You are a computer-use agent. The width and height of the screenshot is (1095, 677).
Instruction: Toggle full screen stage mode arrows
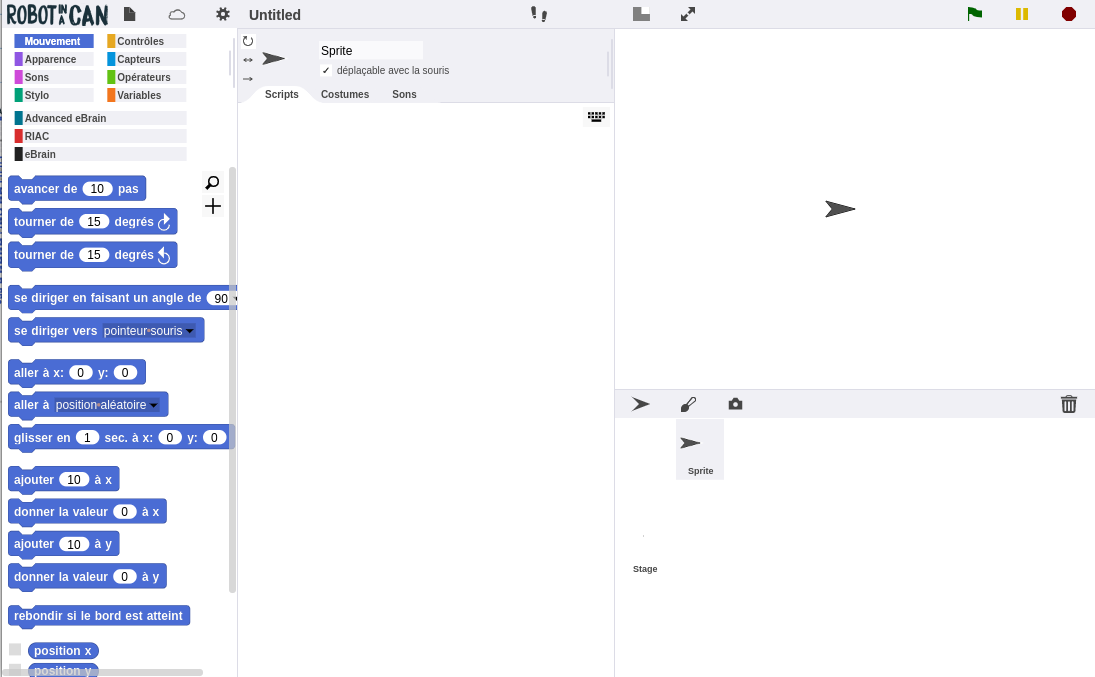(x=688, y=14)
